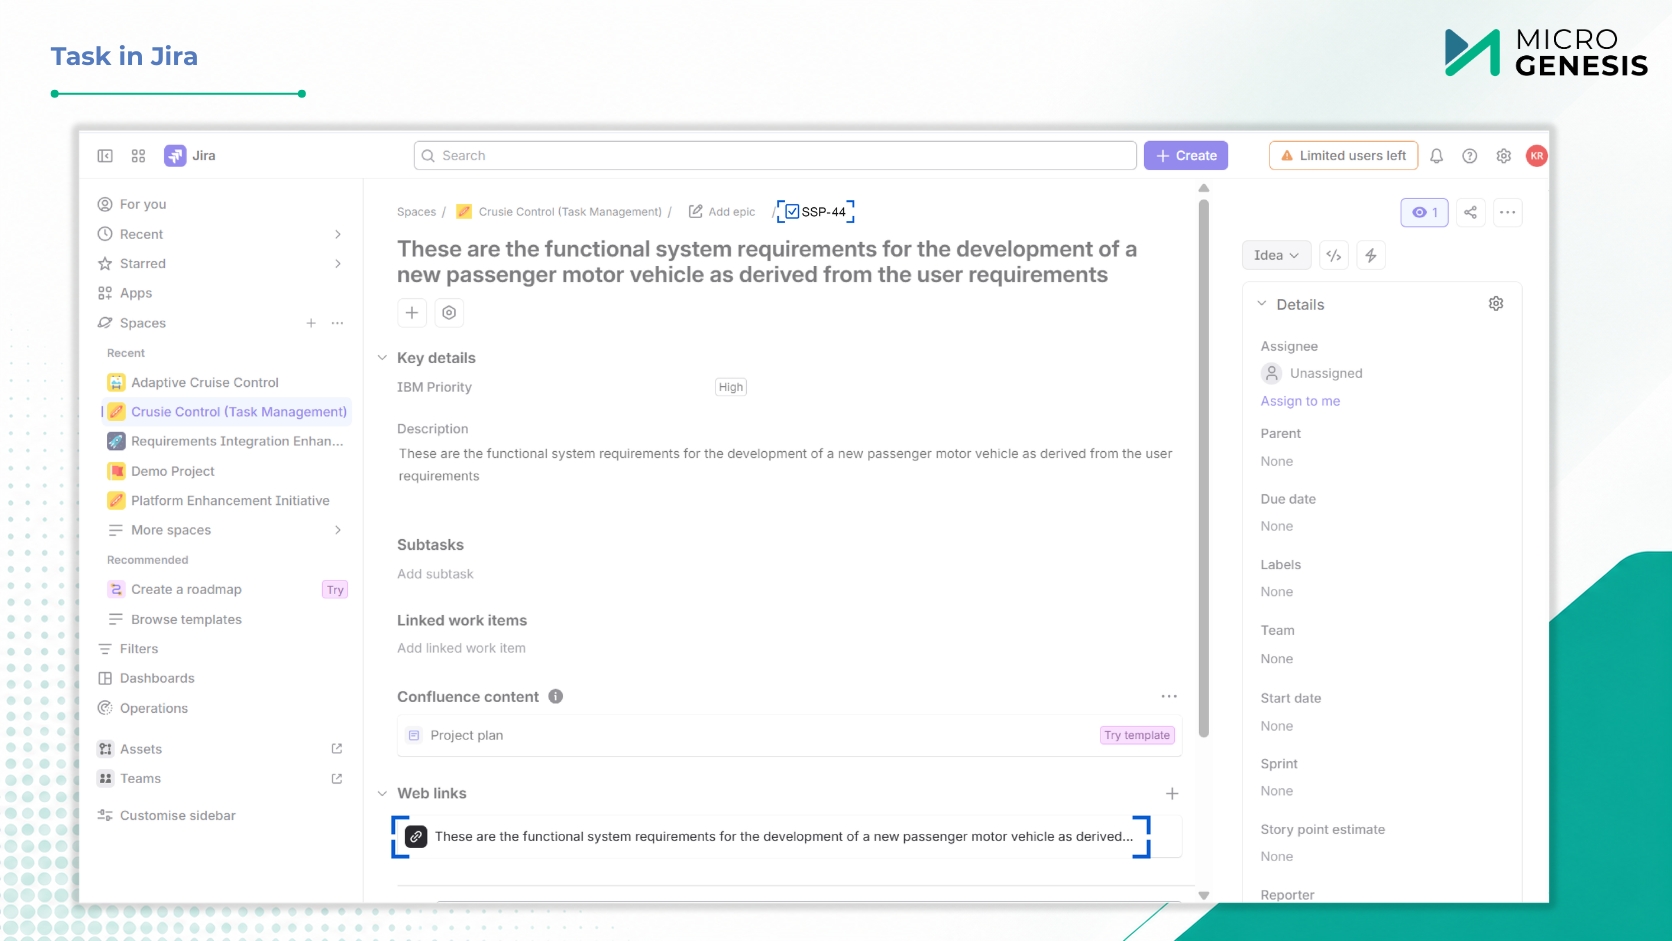Click Add subtask
1672x941 pixels.
[x=435, y=574]
